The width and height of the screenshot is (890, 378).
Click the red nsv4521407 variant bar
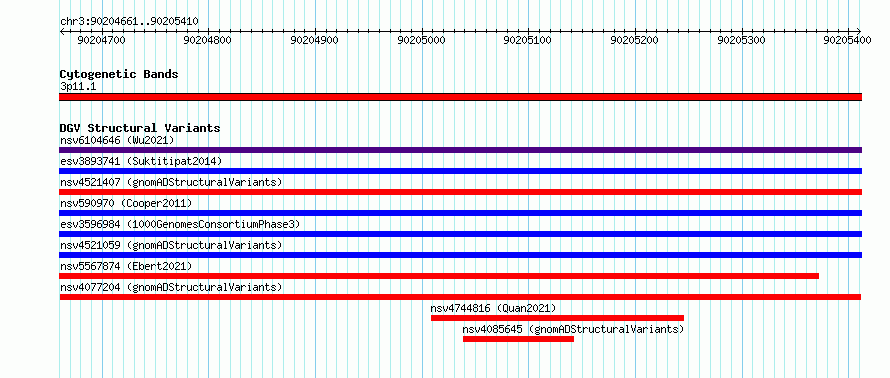[460, 192]
